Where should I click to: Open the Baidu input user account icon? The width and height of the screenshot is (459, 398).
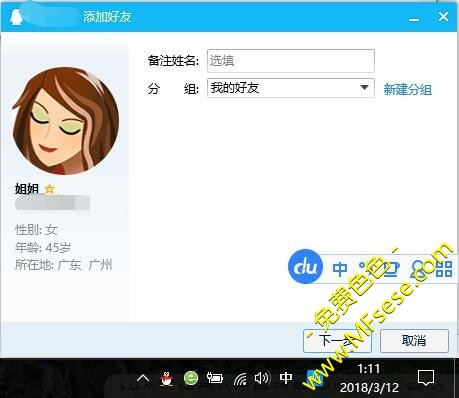[418, 269]
